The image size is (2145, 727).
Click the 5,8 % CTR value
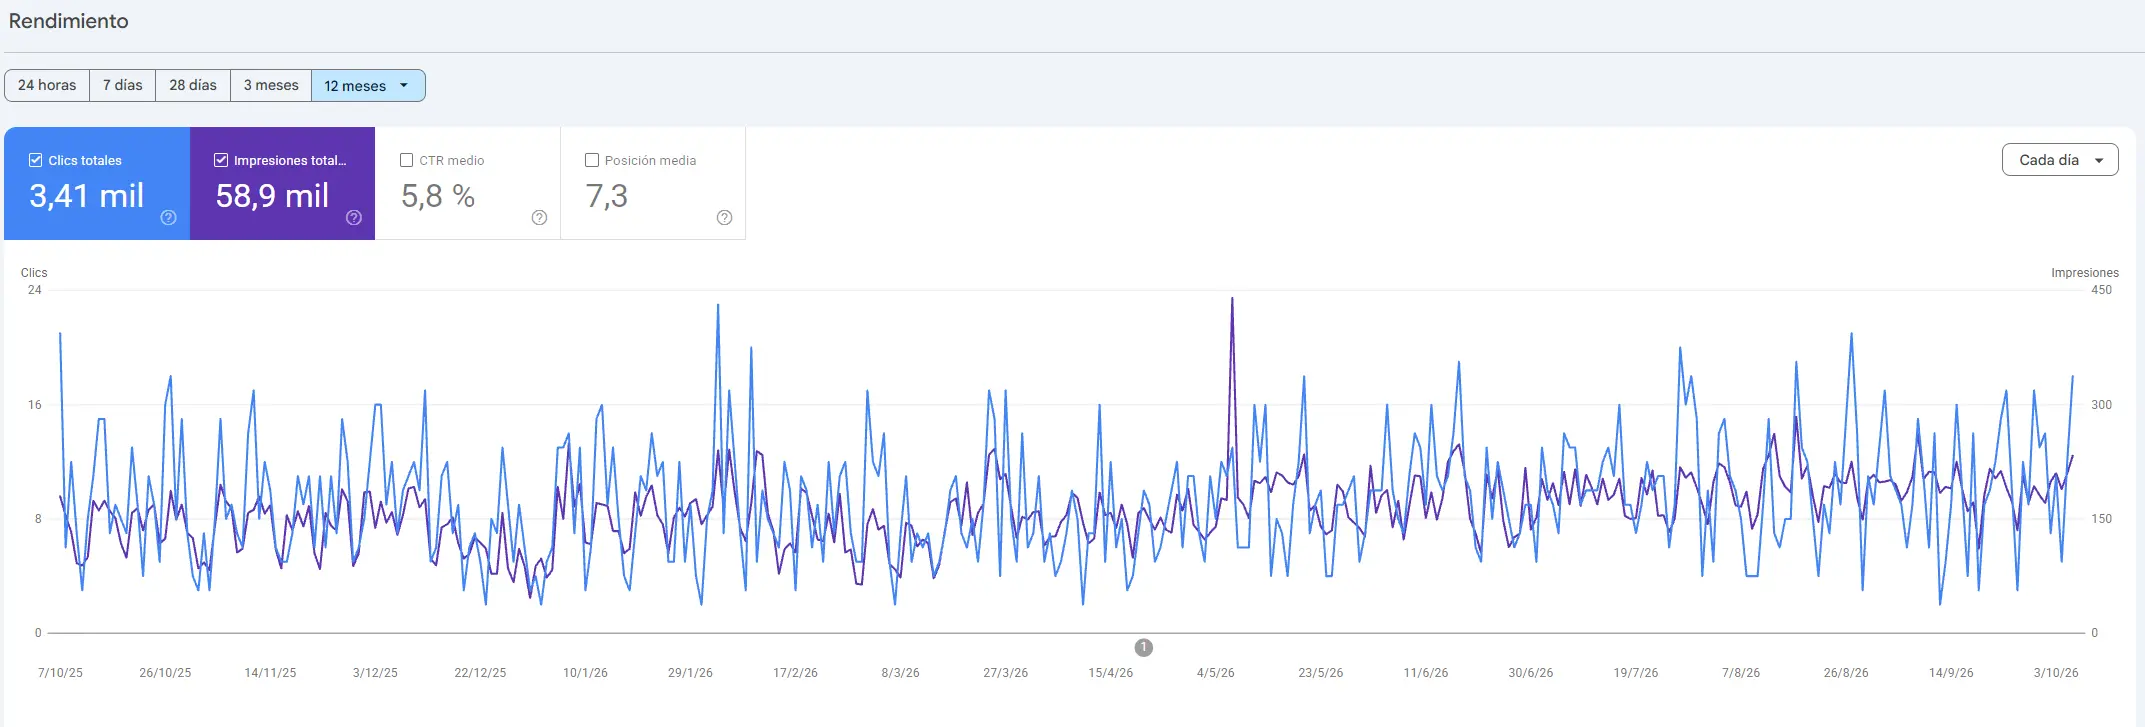pos(438,196)
